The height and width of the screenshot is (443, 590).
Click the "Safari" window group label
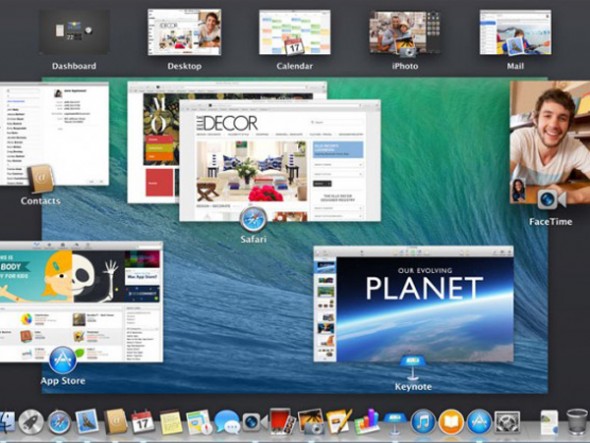pos(253,239)
